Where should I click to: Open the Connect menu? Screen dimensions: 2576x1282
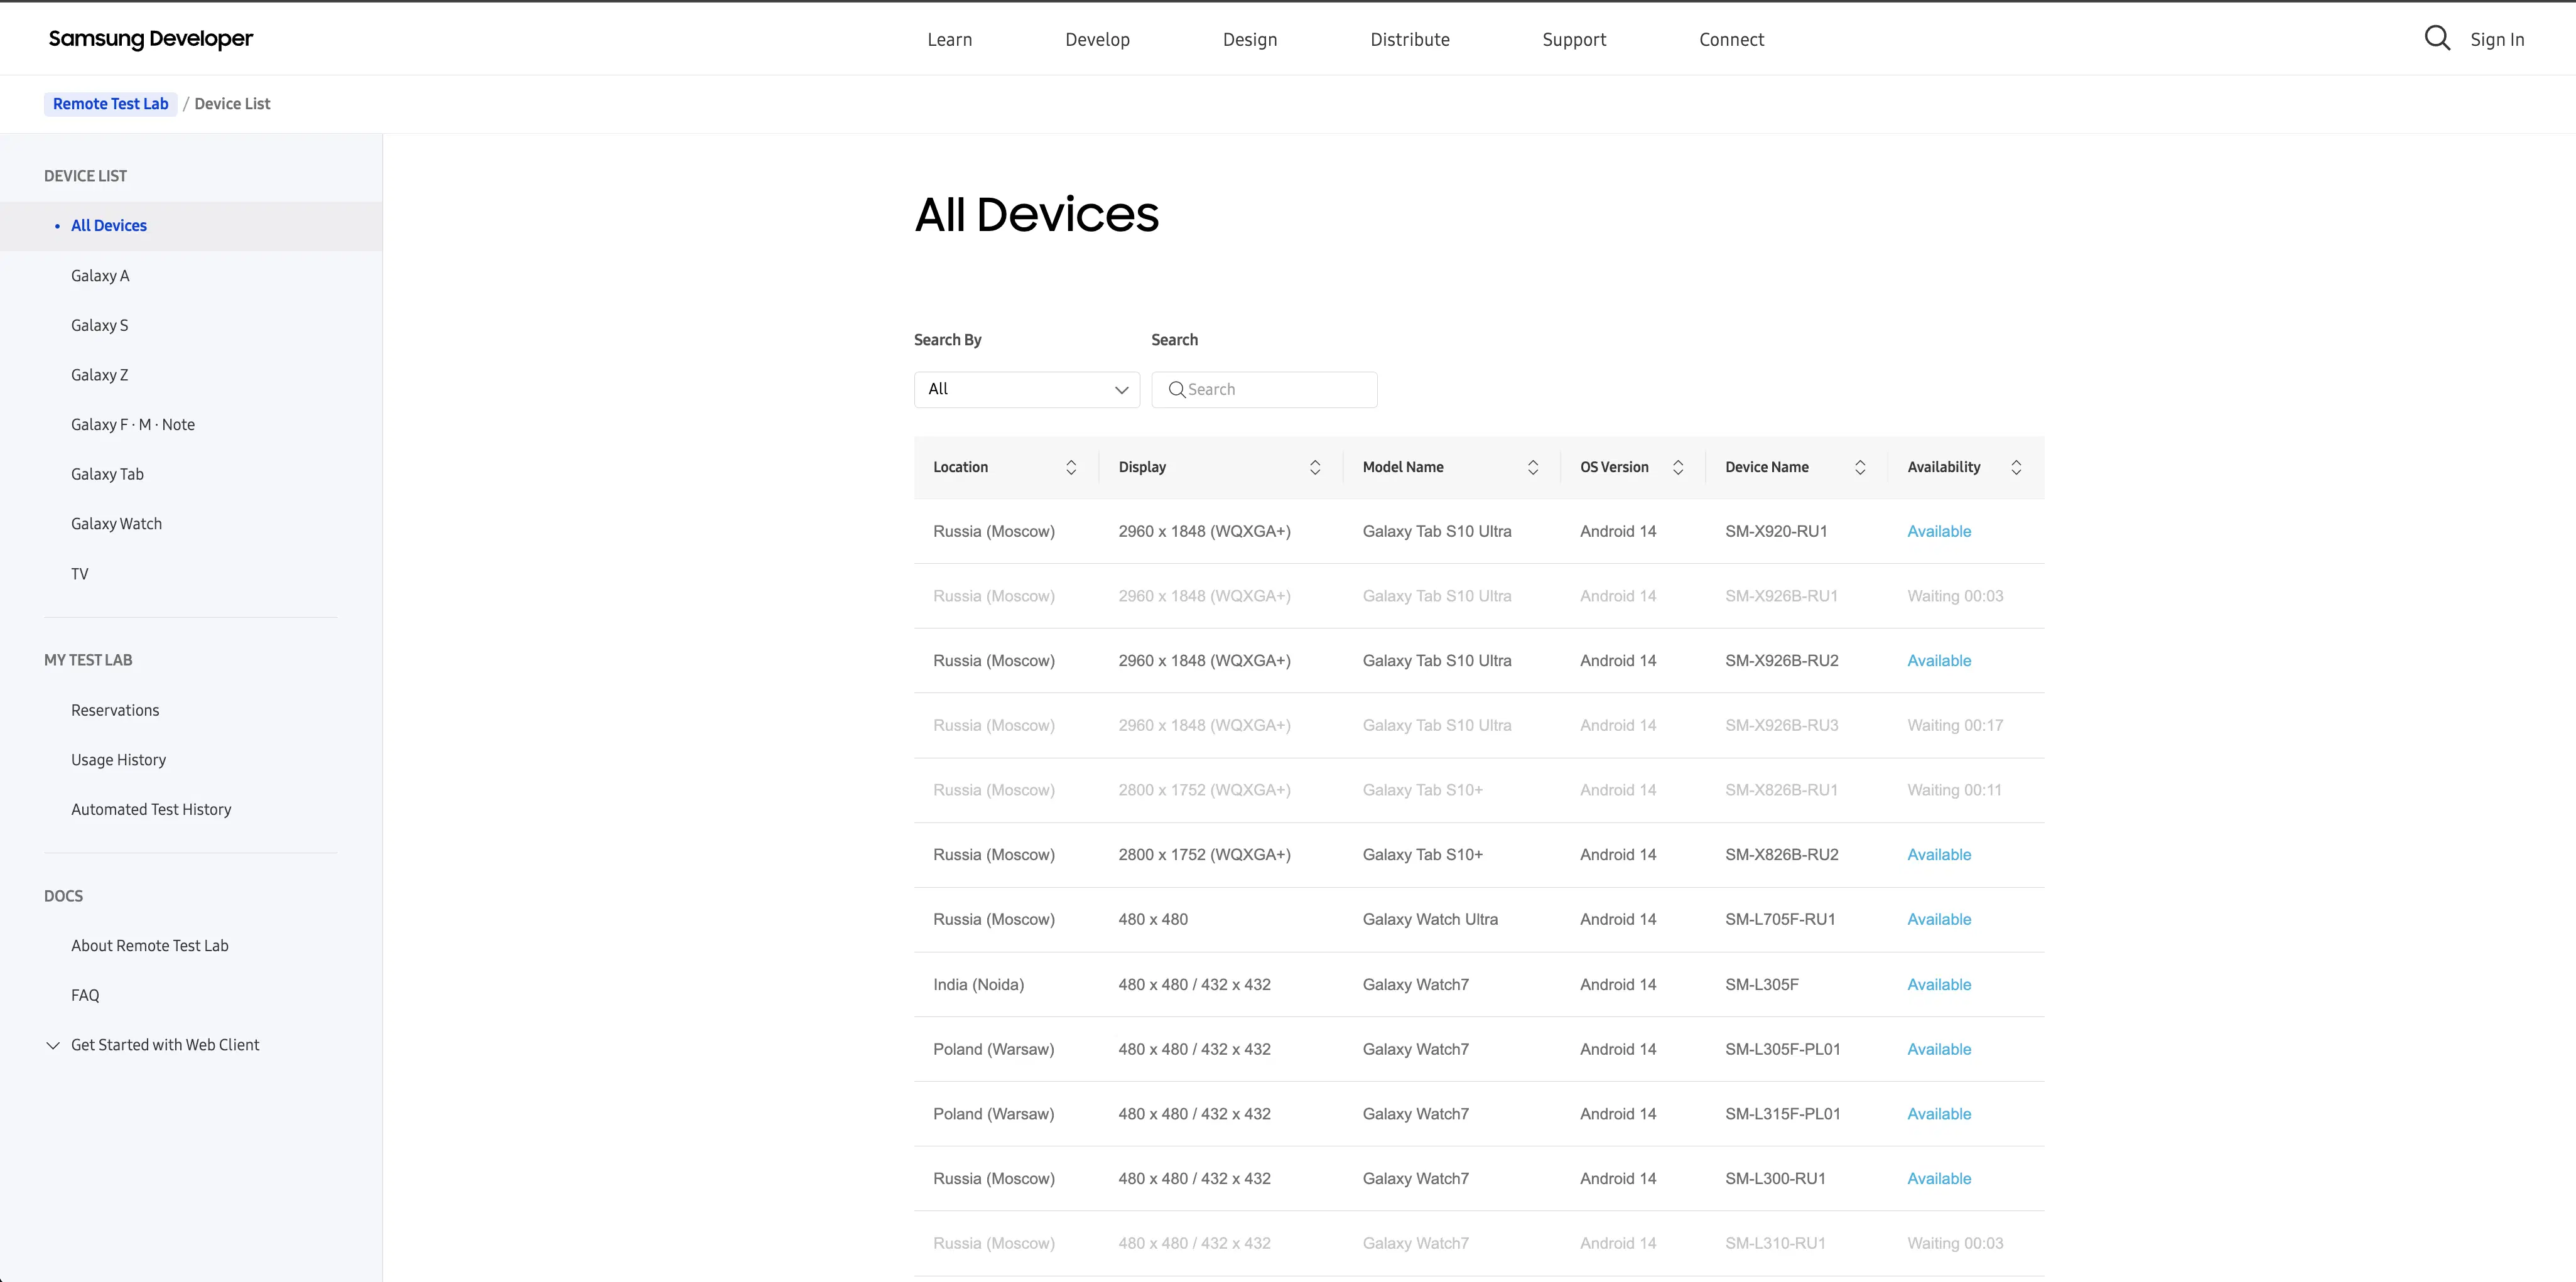click(x=1731, y=39)
